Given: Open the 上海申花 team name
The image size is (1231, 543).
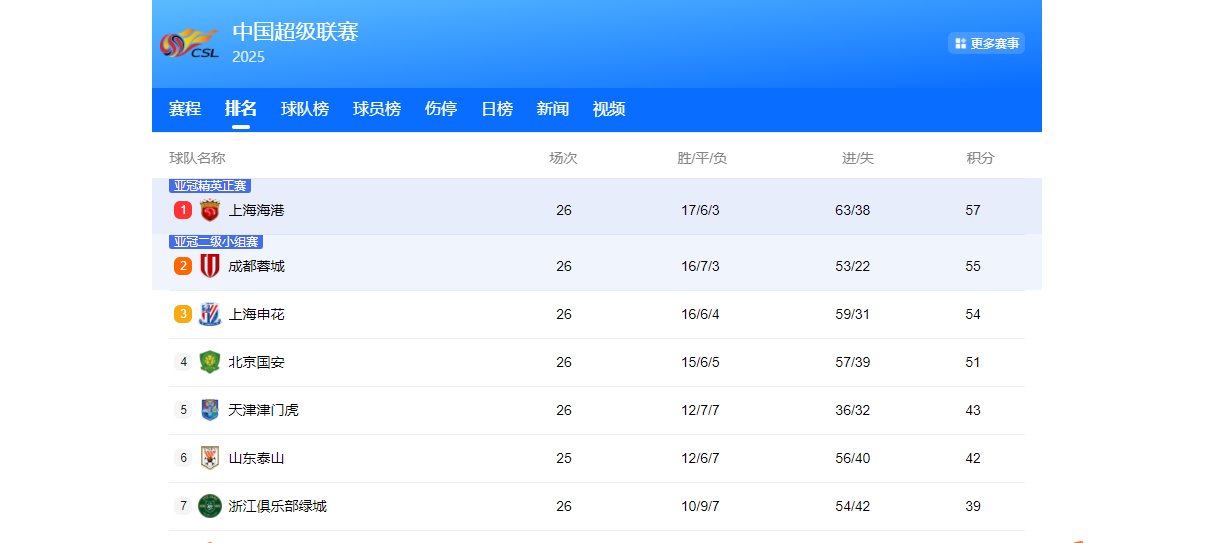Looking at the screenshot, I should point(257,314).
